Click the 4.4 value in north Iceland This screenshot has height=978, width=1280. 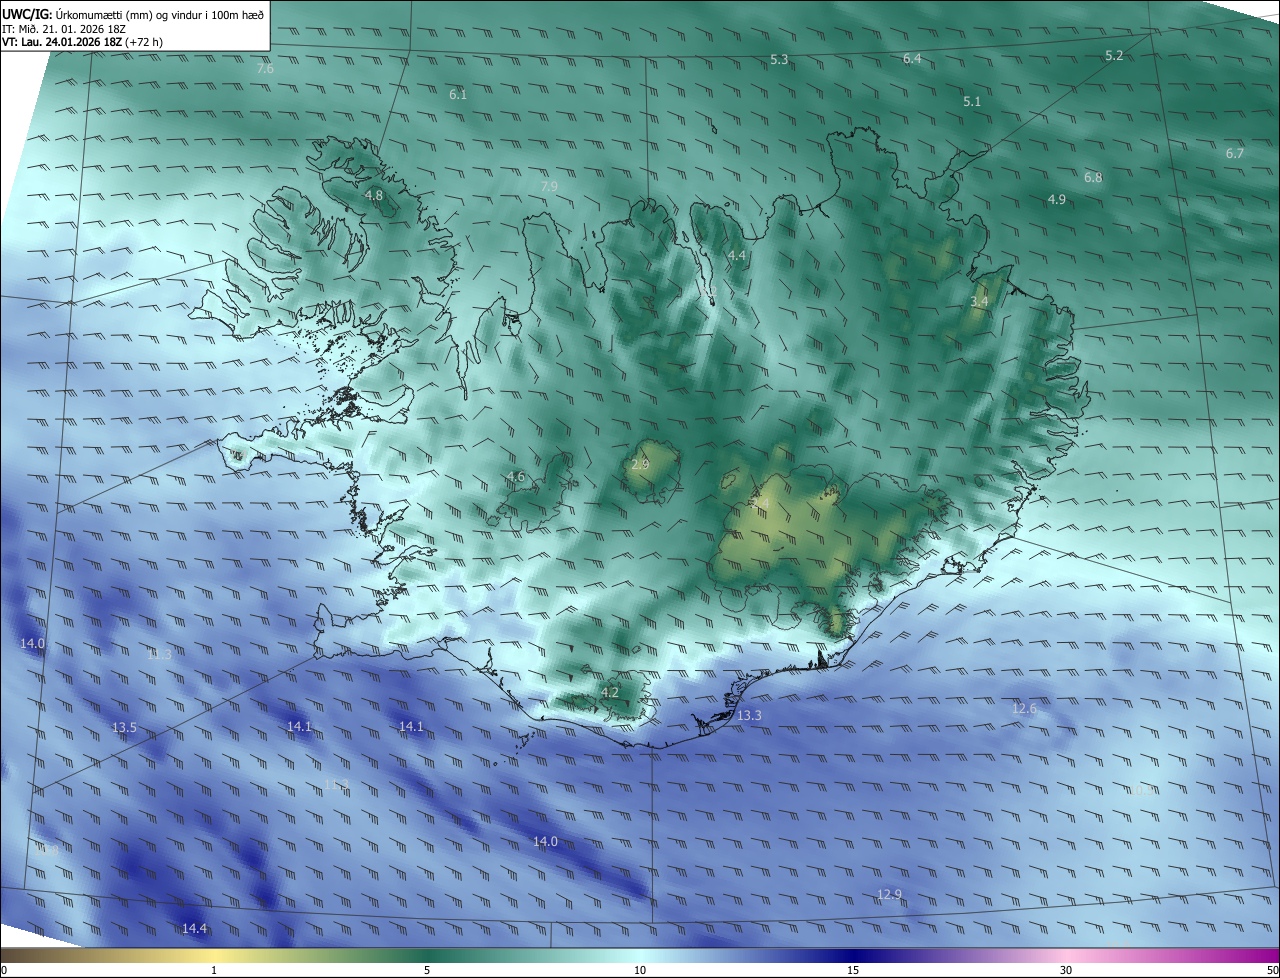point(737,256)
